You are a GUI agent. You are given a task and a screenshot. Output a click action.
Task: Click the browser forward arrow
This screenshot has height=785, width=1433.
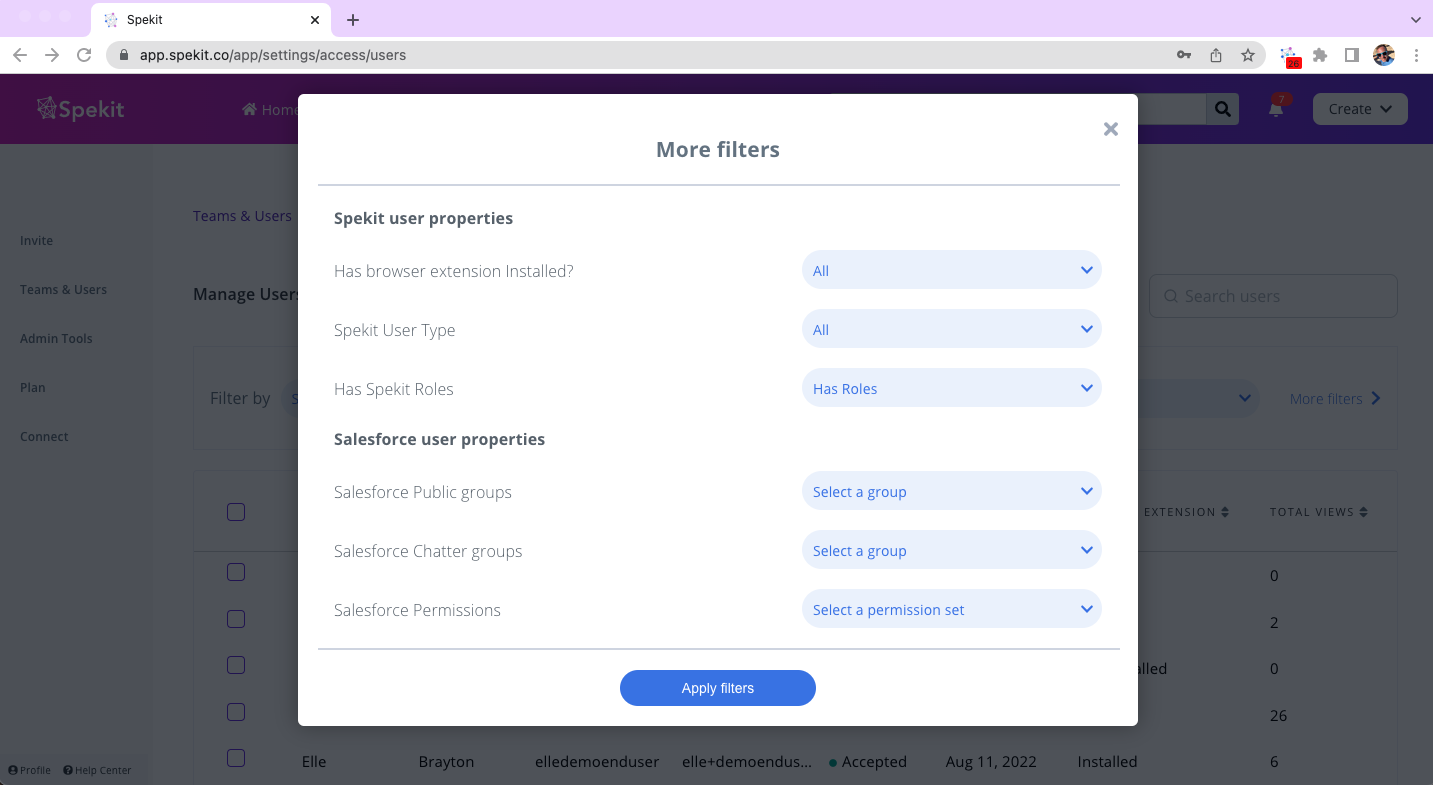click(52, 55)
